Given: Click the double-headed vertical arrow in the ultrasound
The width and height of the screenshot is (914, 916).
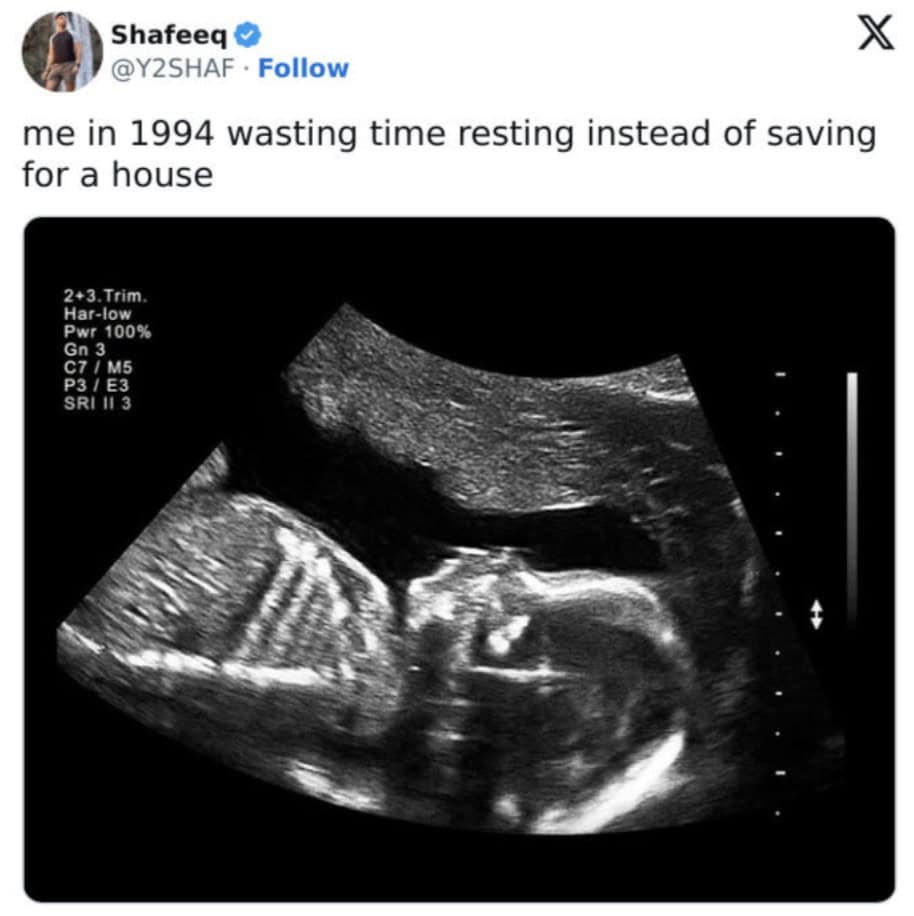Looking at the screenshot, I should coord(816,615).
